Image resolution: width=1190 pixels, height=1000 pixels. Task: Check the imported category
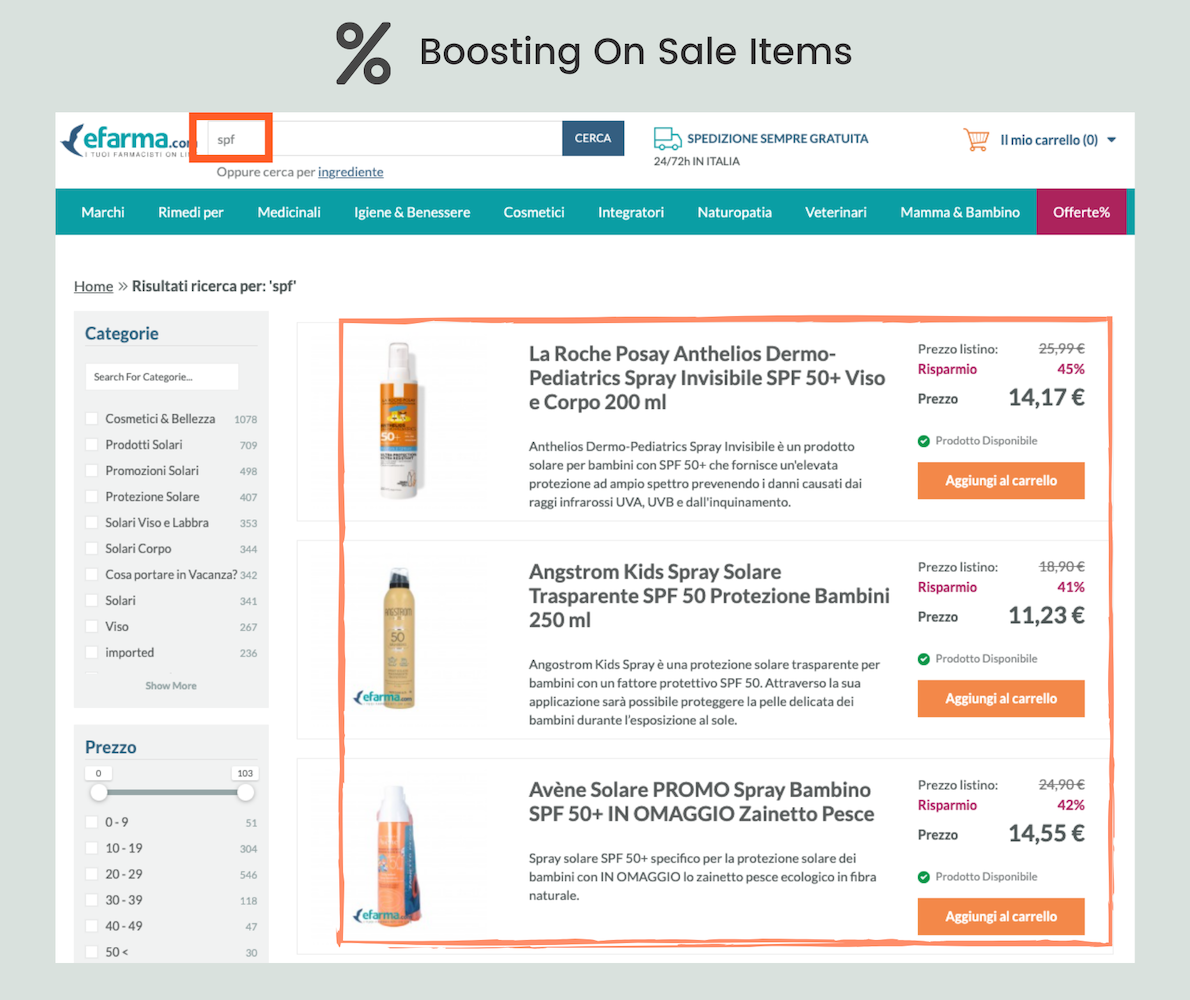click(92, 653)
